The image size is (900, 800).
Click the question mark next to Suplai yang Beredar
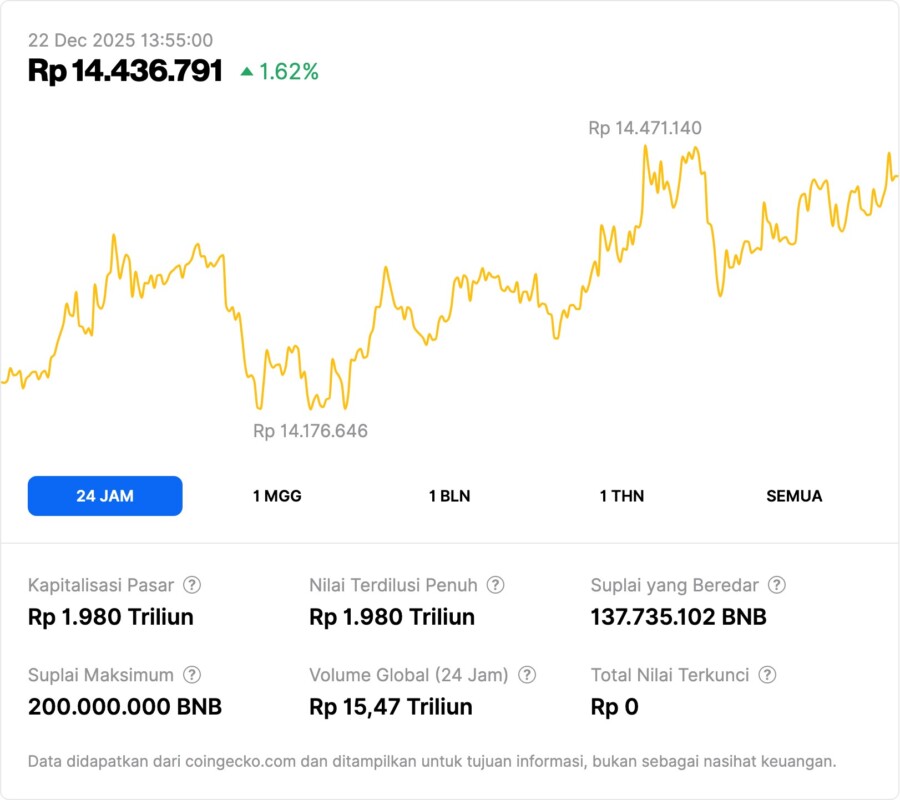tap(776, 585)
